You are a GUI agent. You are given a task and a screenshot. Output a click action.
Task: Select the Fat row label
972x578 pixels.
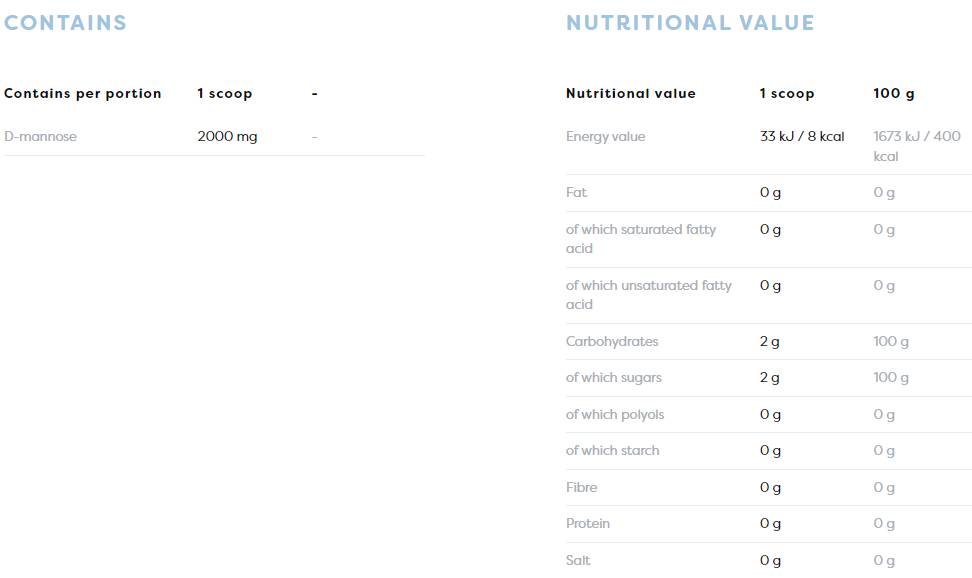pos(576,192)
